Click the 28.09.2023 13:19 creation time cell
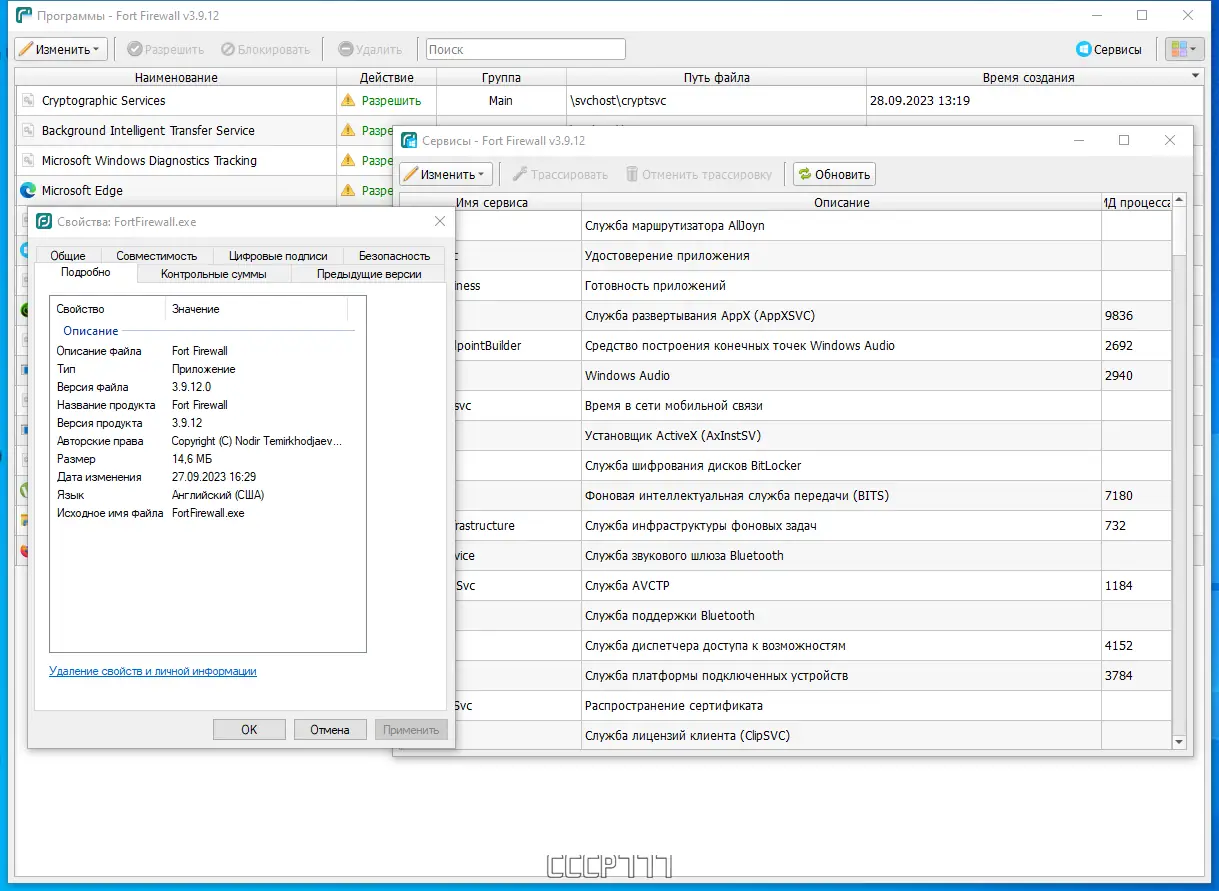1219x891 pixels. pyautogui.click(x=1035, y=101)
